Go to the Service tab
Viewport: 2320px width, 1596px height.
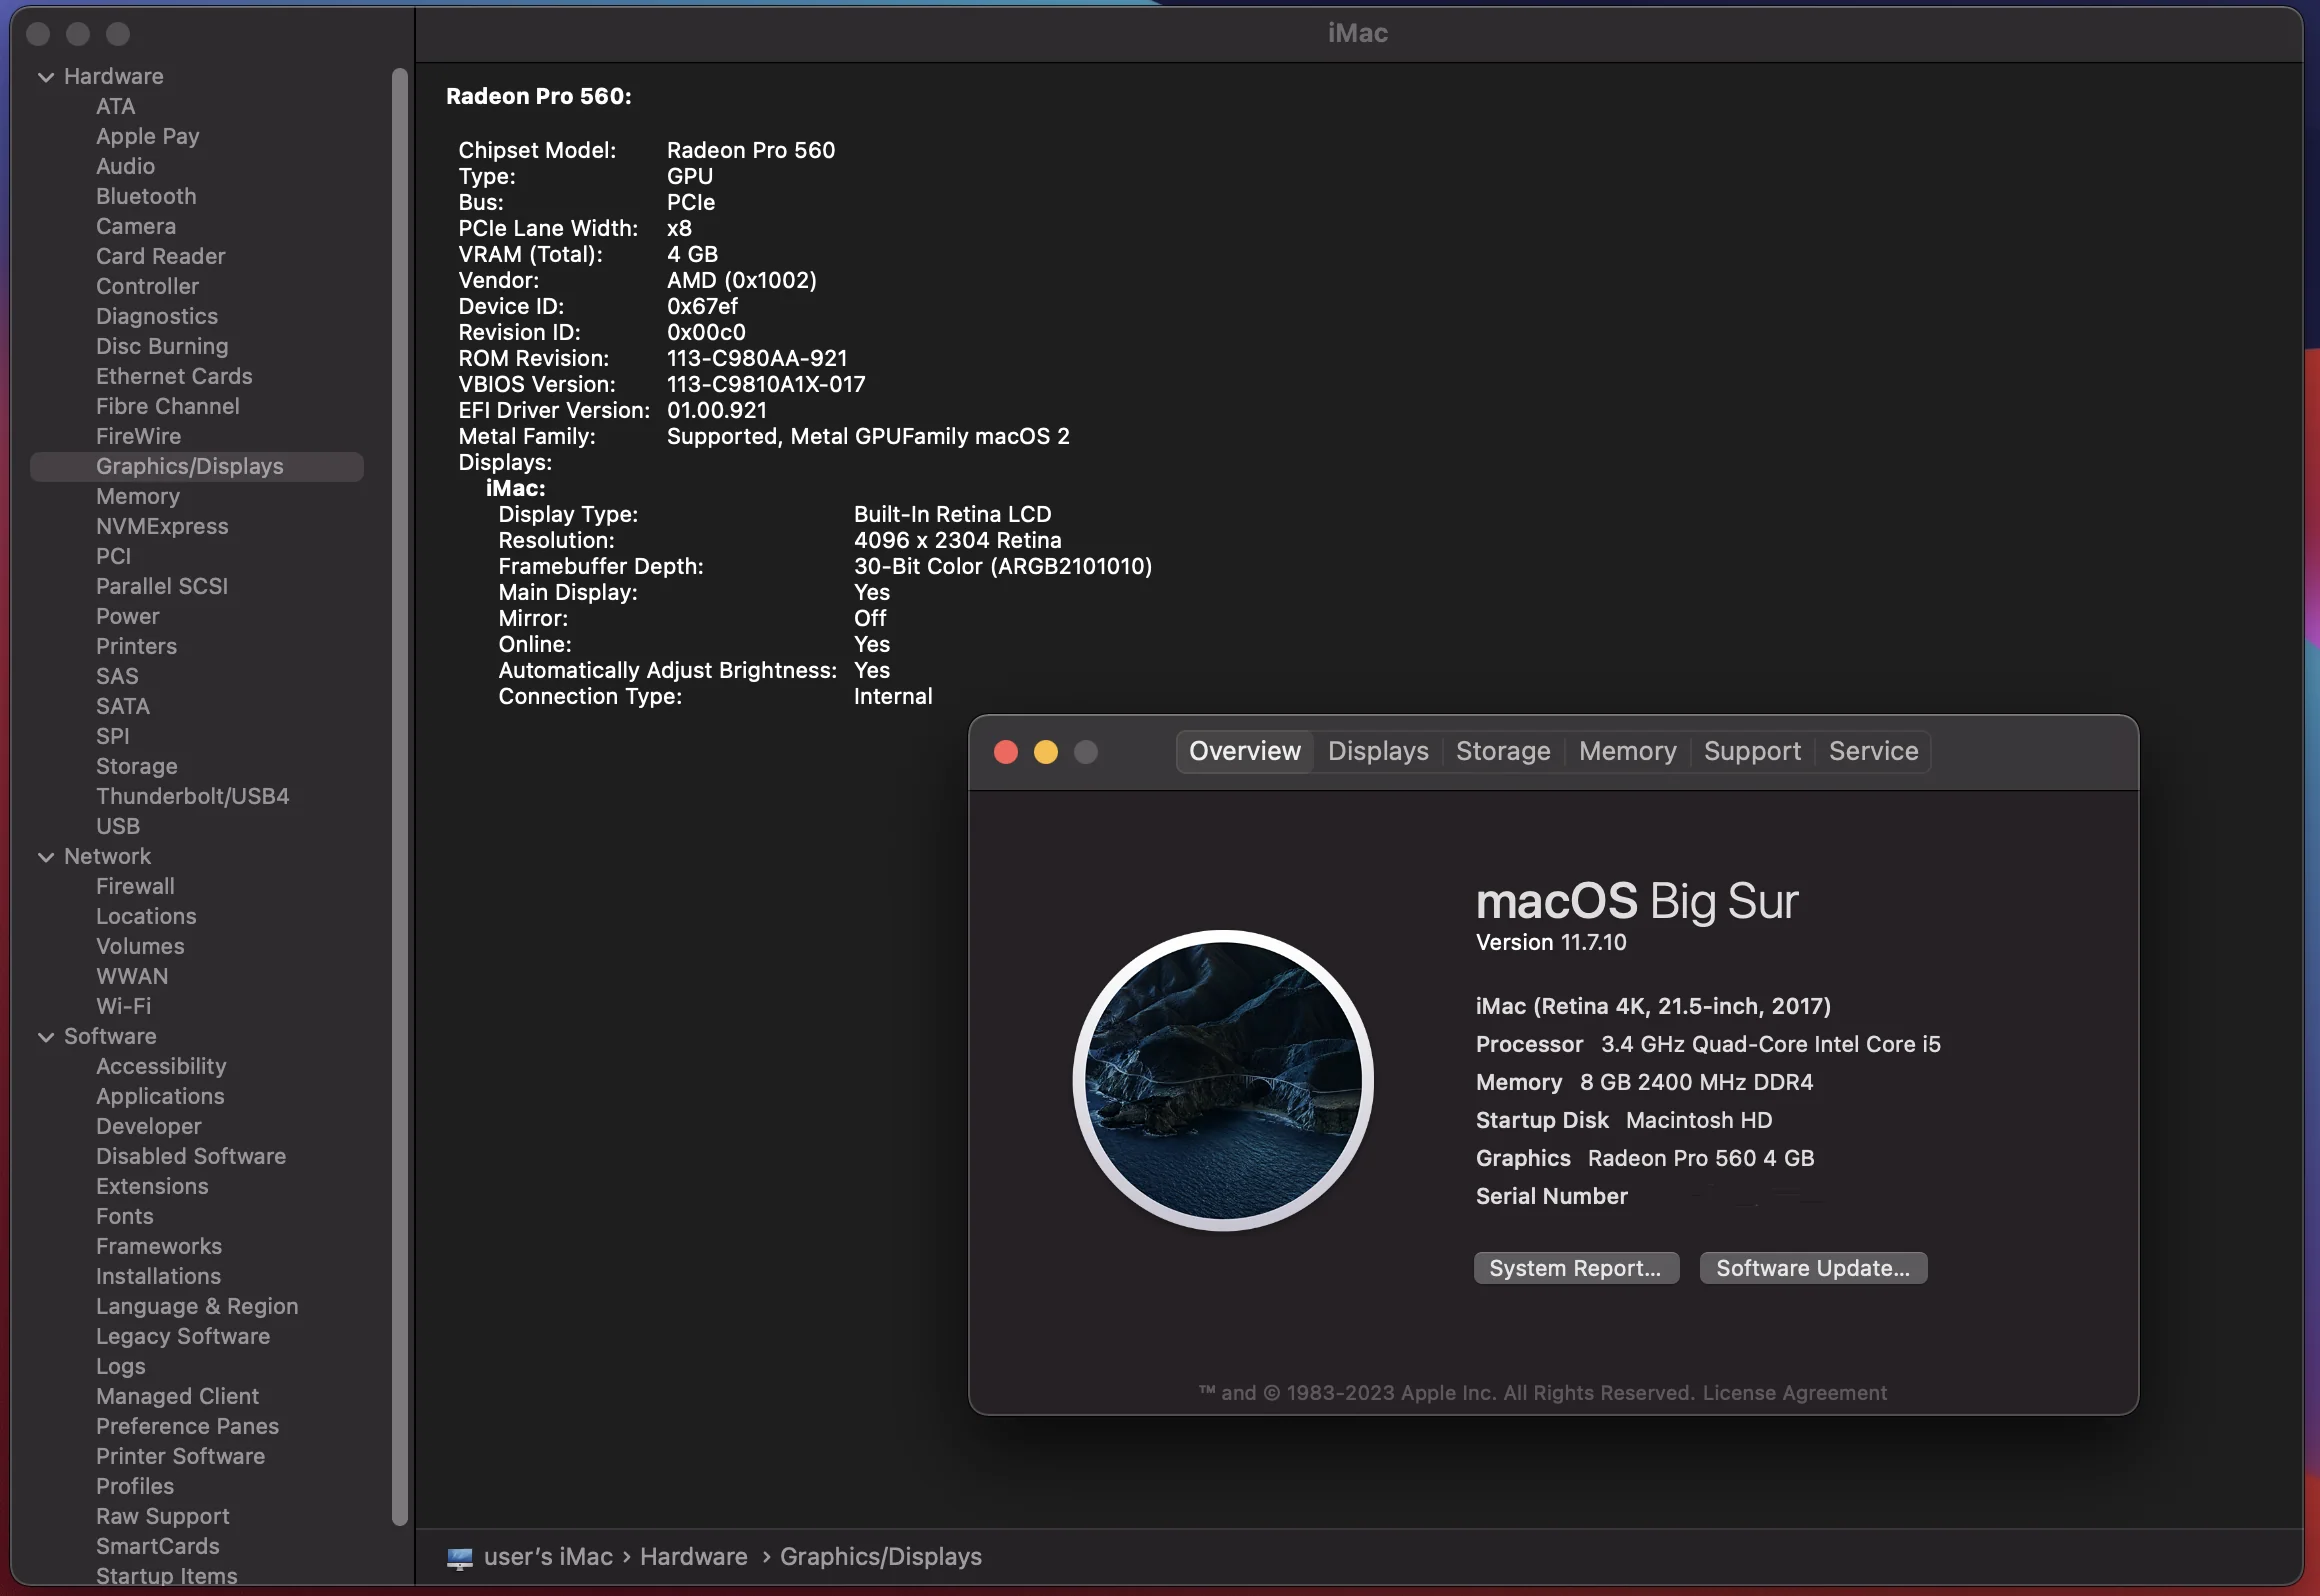pyautogui.click(x=1873, y=751)
